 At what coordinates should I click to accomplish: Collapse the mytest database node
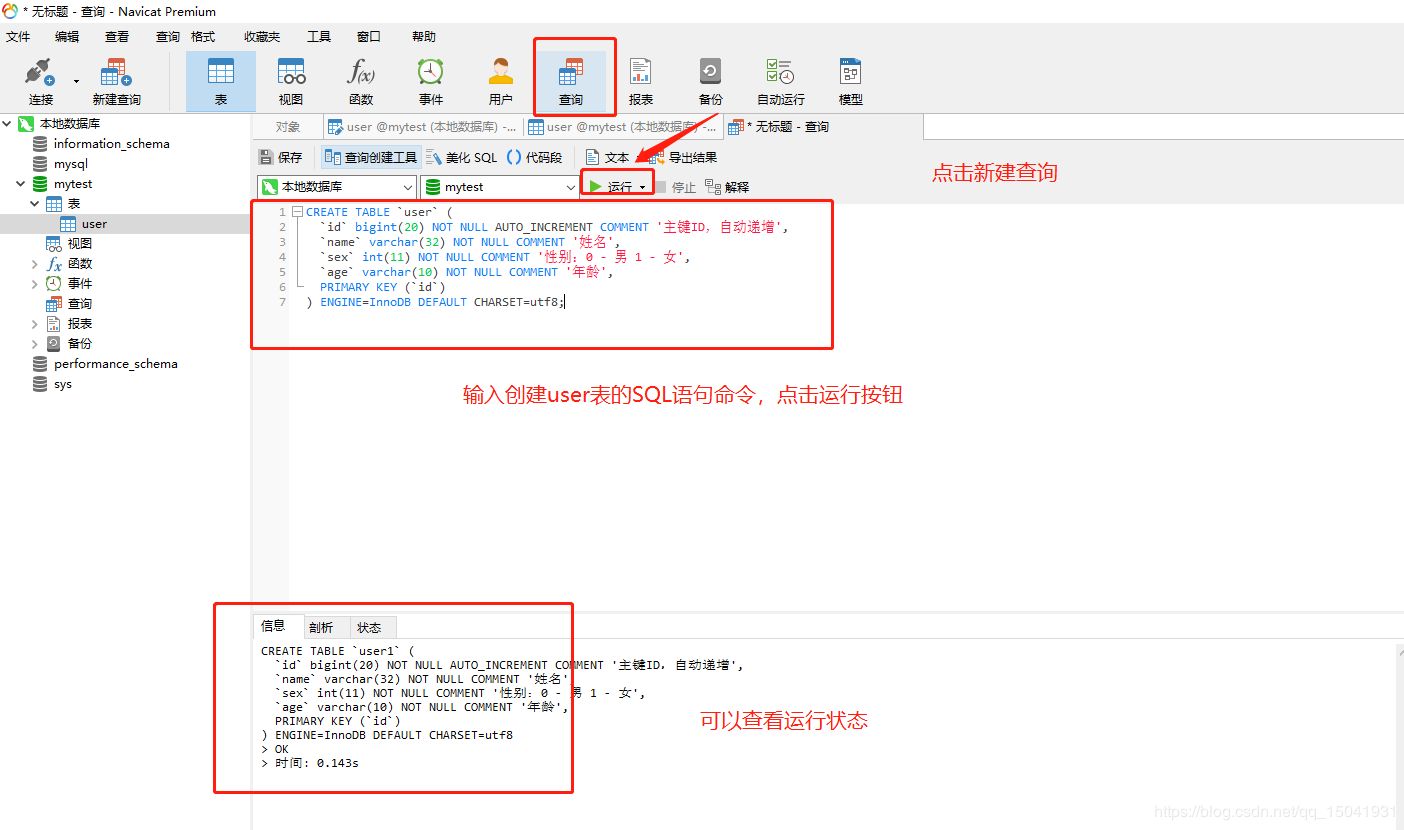click(x=21, y=184)
